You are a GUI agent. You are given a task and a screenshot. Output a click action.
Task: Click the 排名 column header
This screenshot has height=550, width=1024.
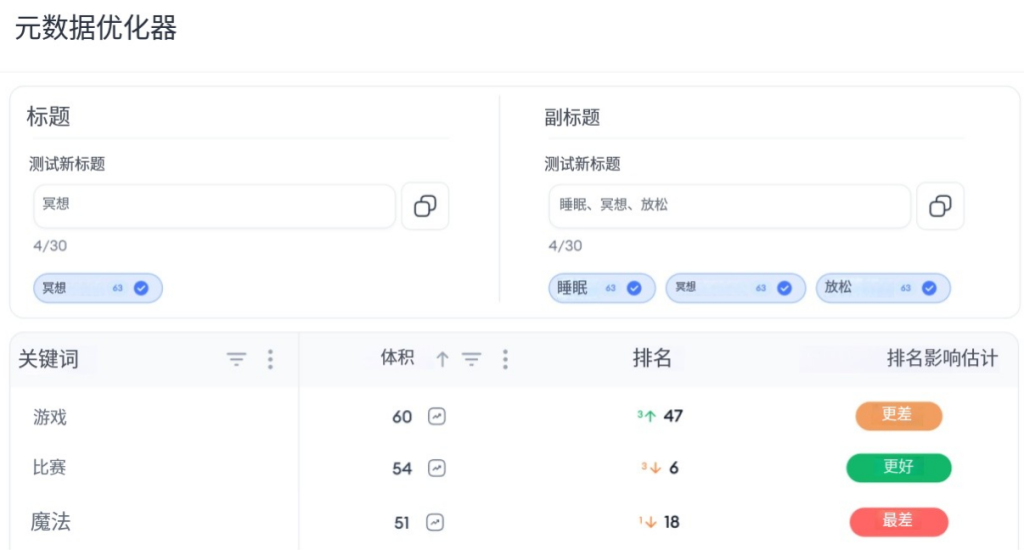click(x=652, y=359)
